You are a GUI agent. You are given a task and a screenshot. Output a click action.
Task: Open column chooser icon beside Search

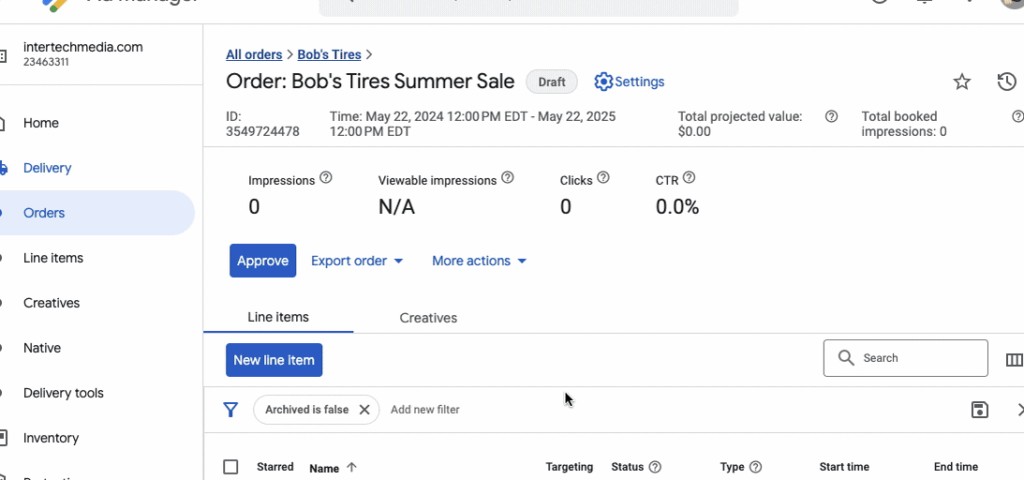[x=1014, y=360]
